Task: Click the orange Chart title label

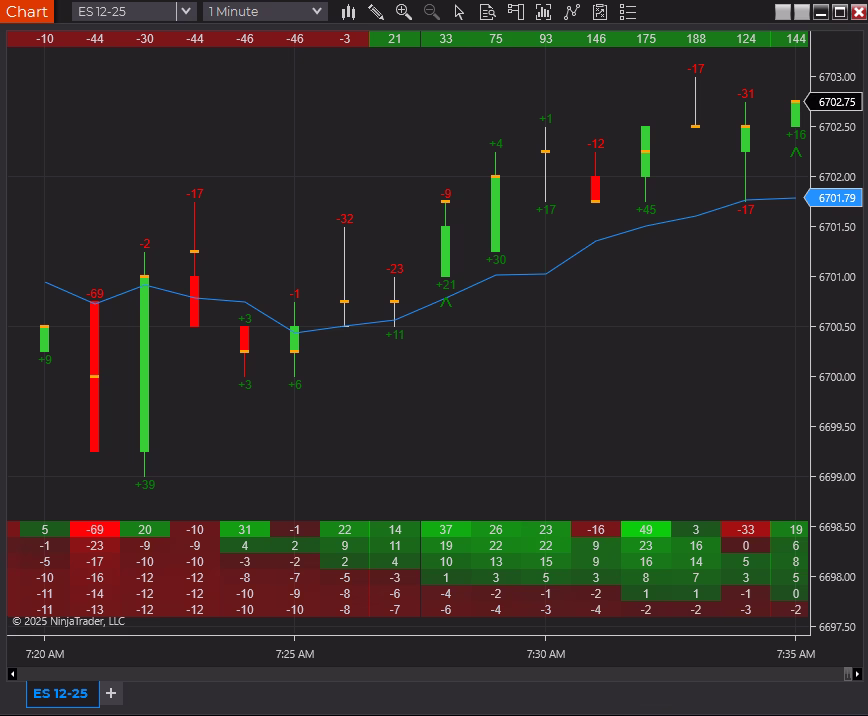Action: click(x=27, y=12)
